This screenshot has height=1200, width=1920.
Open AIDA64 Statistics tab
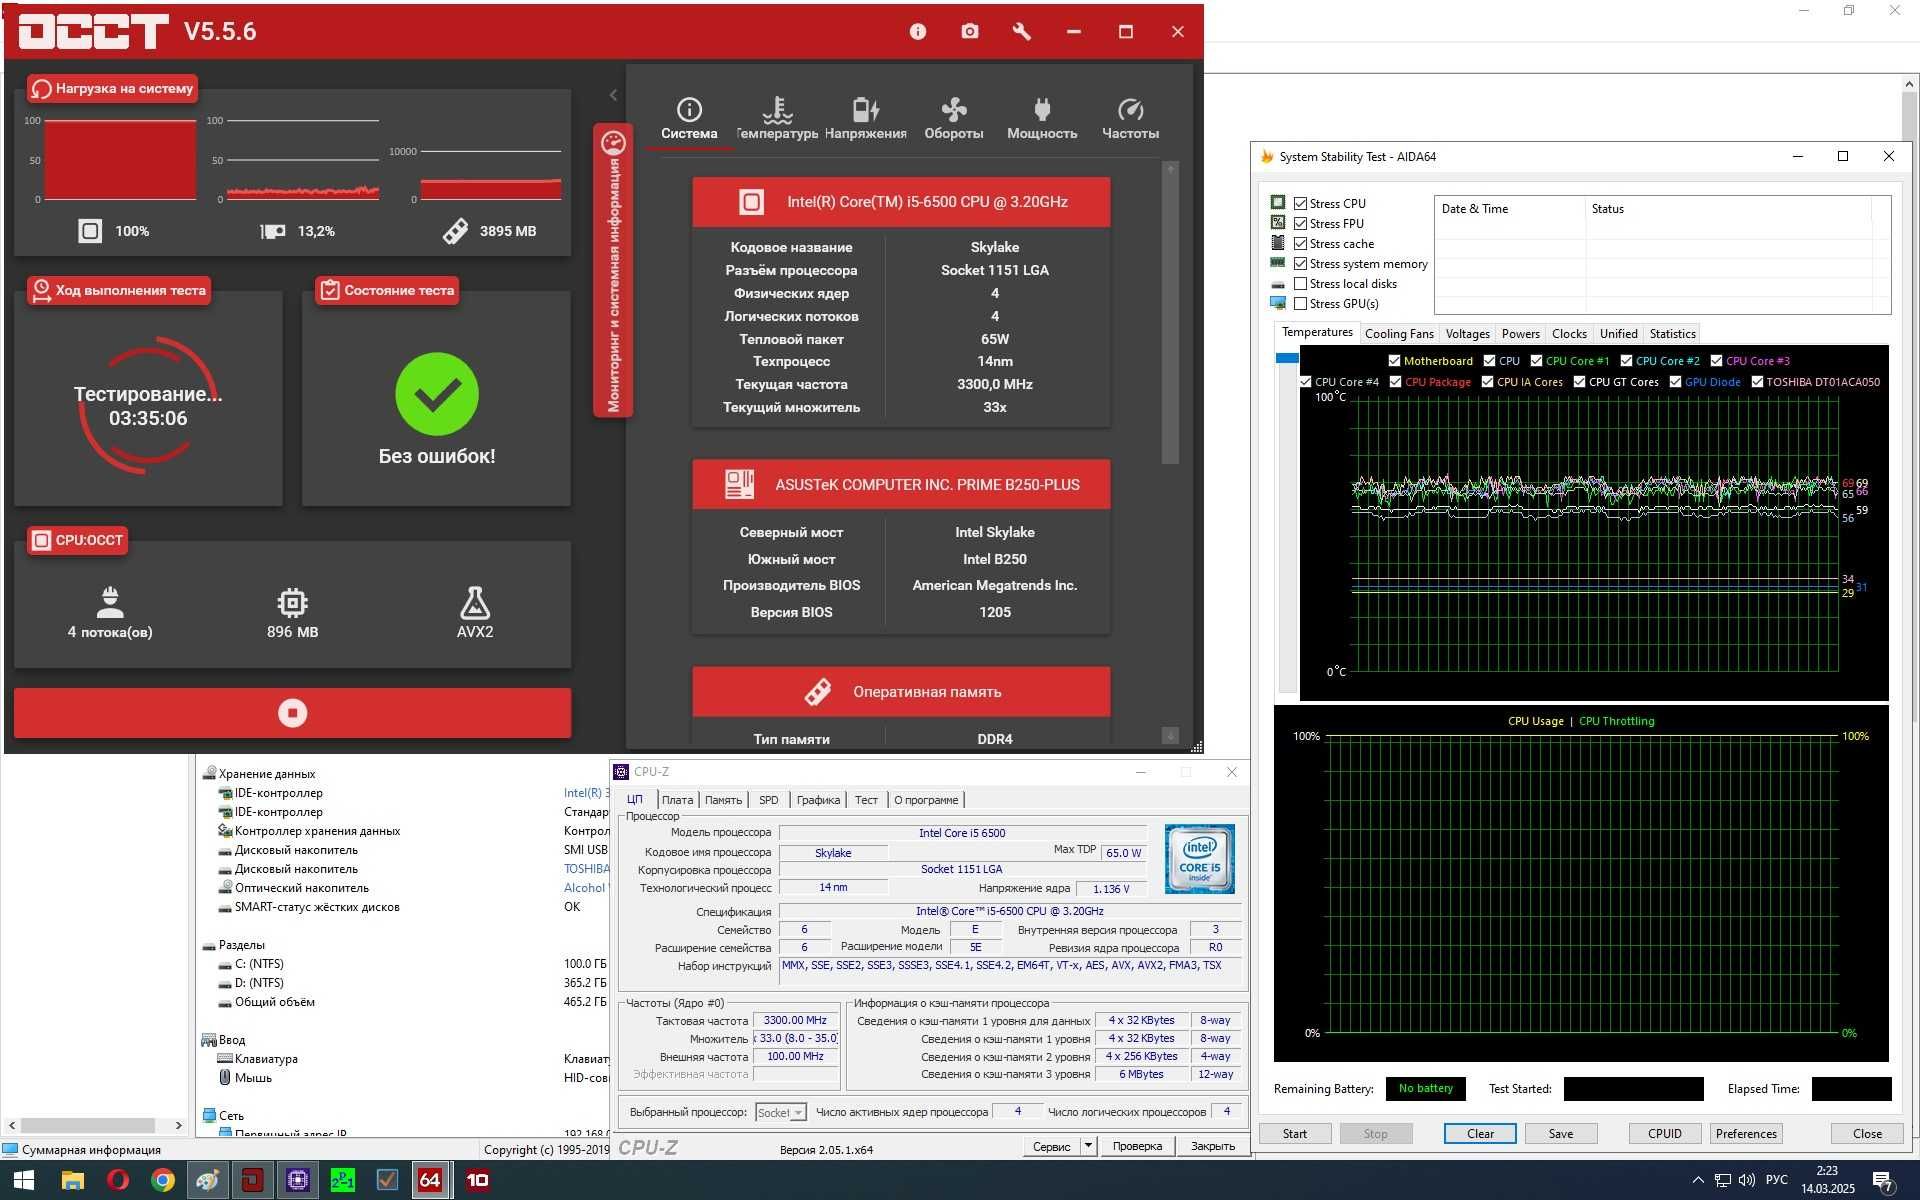[1672, 334]
